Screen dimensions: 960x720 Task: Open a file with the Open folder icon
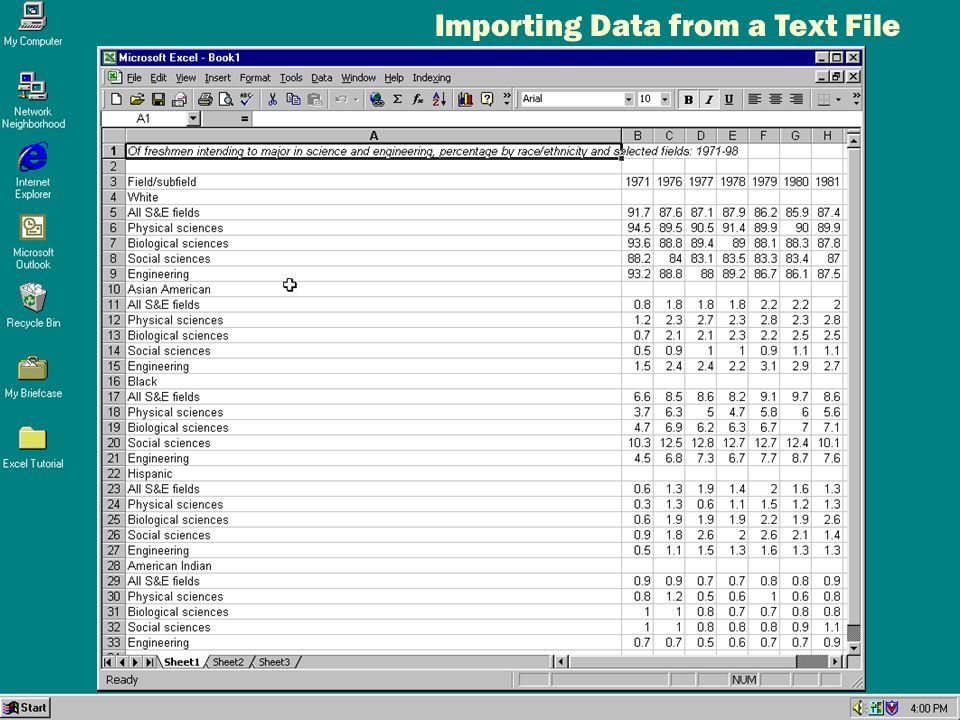[x=137, y=99]
